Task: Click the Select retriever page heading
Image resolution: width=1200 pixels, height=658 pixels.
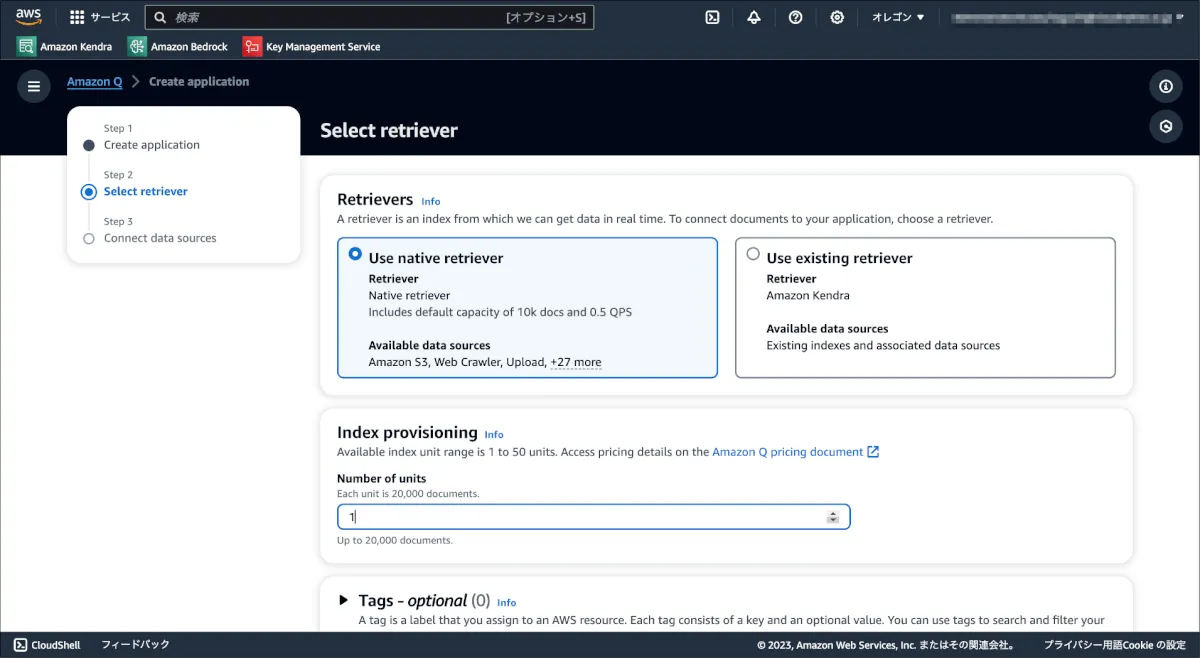Action: (389, 130)
